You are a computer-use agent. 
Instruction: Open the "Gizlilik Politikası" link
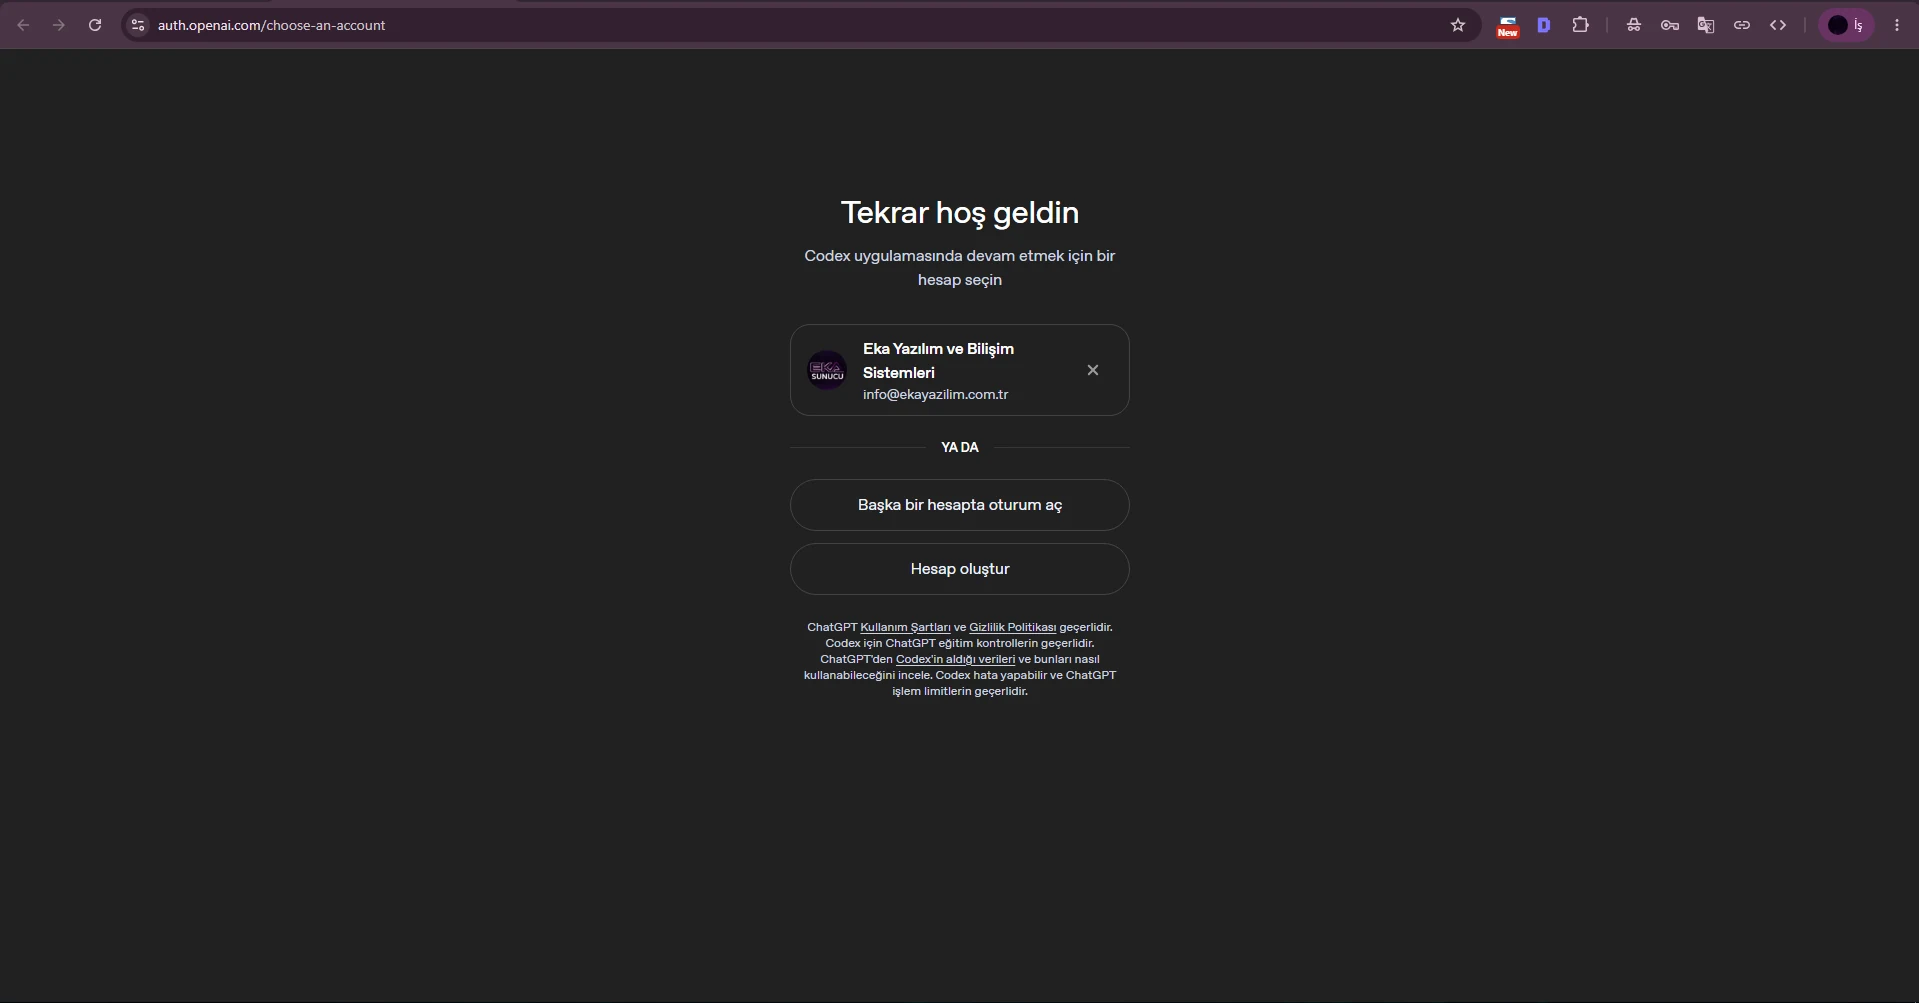click(1012, 628)
